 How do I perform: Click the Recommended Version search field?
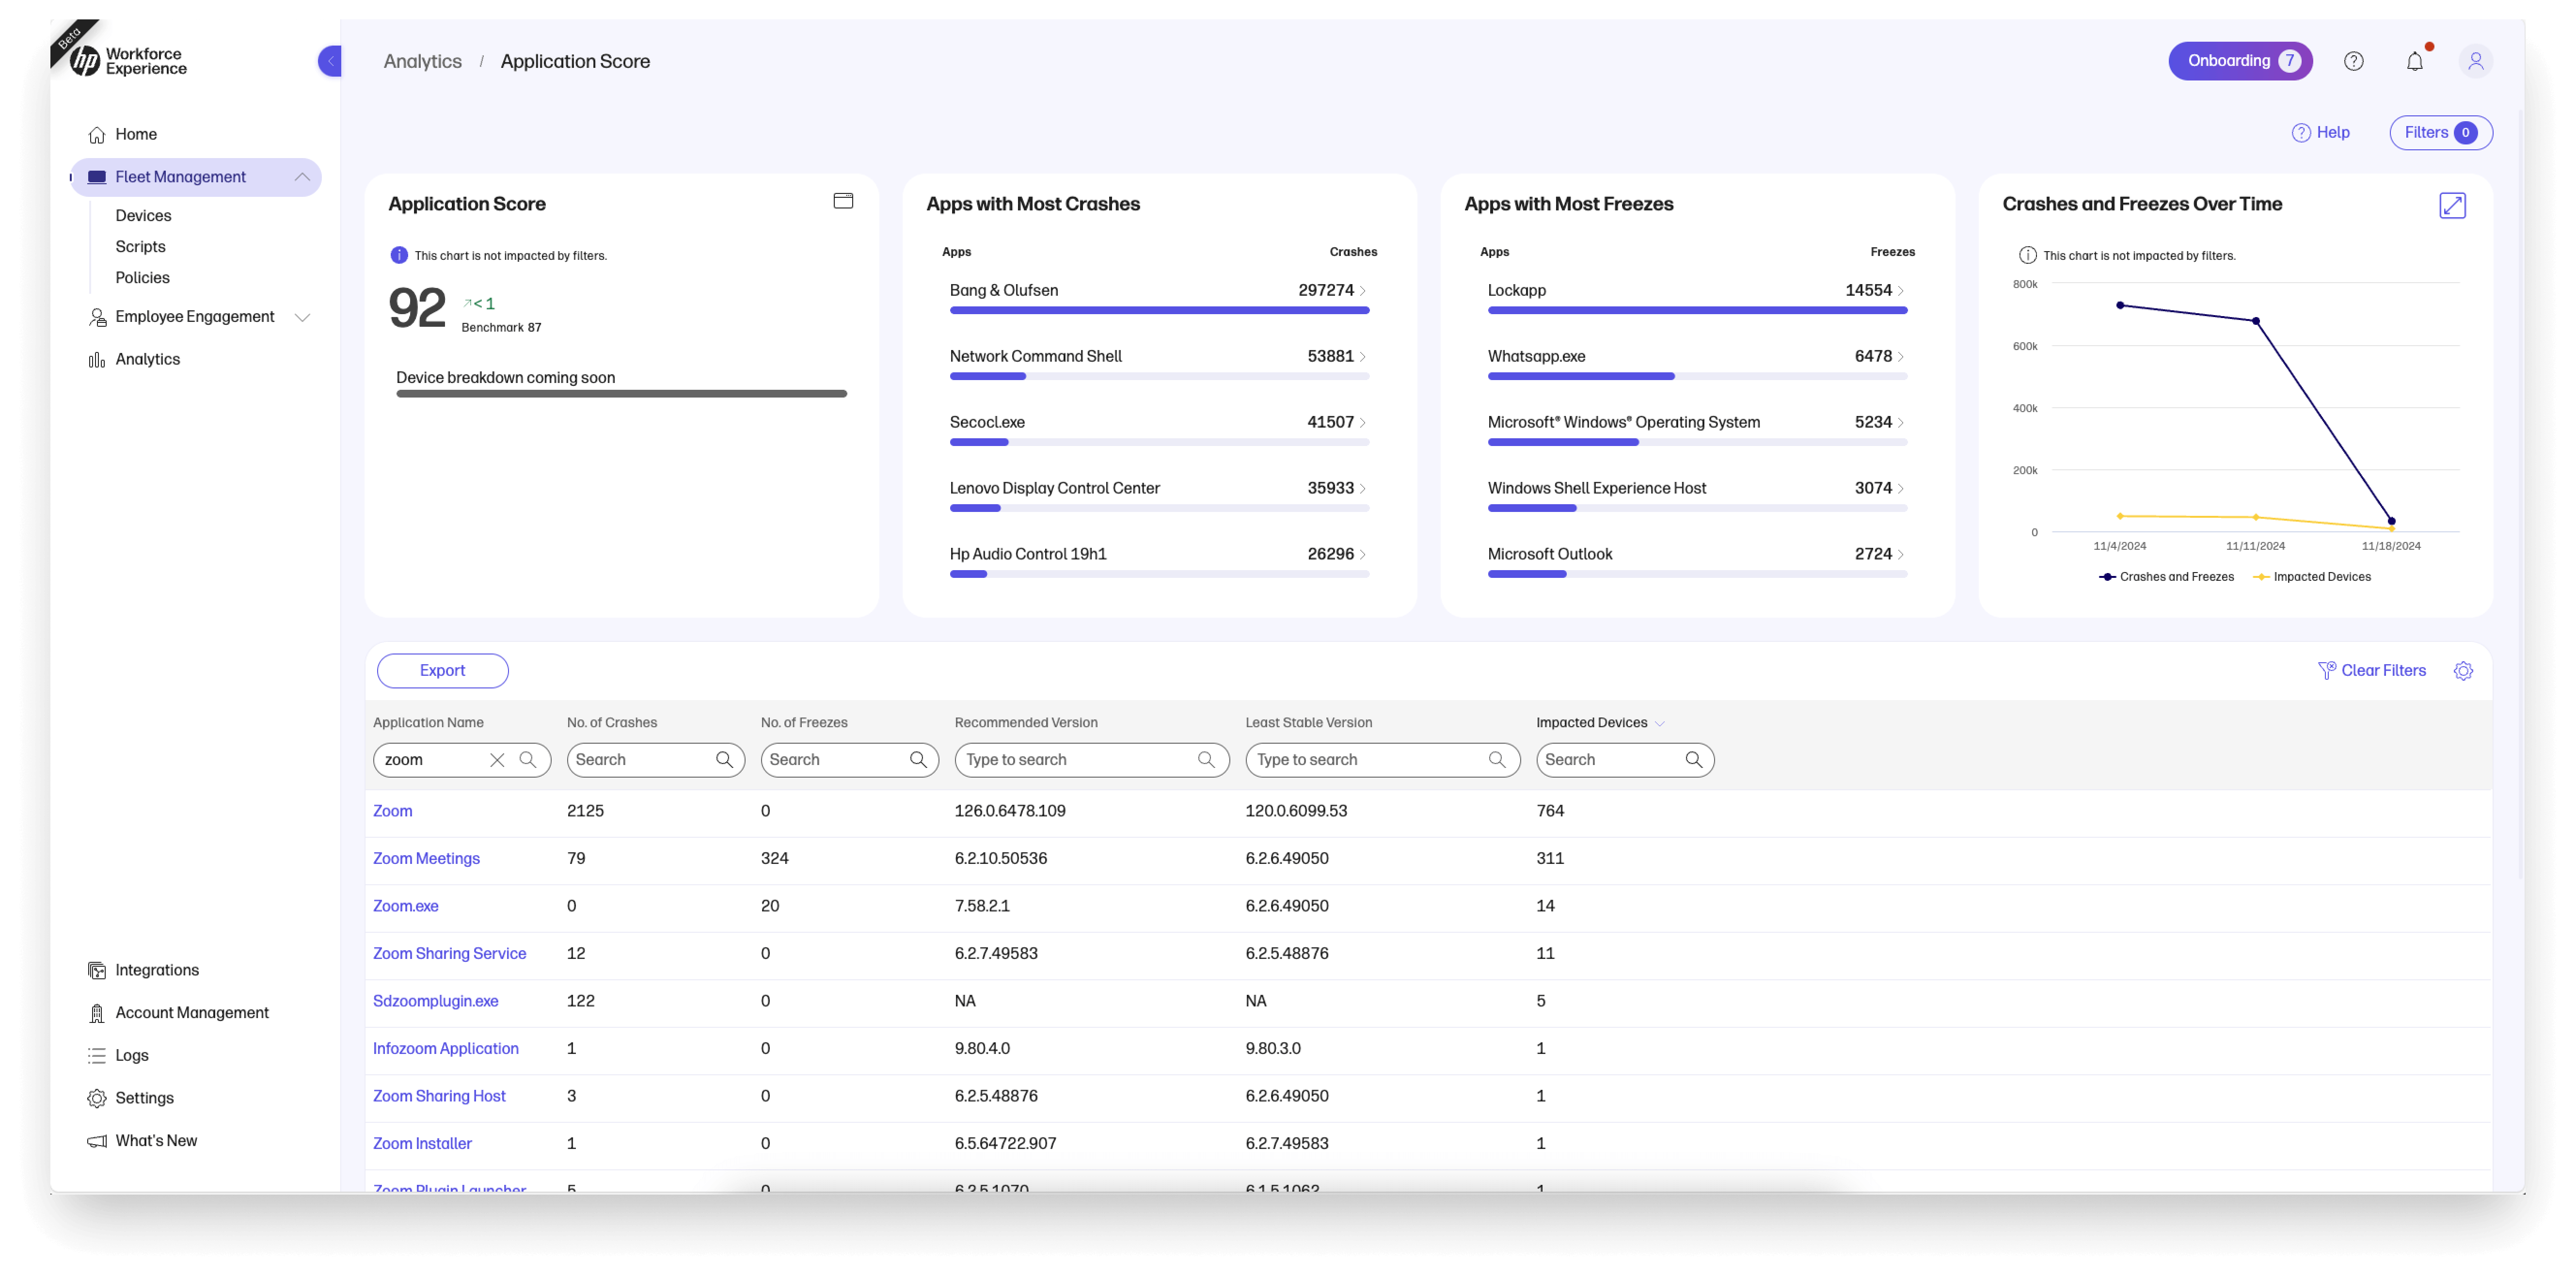1092,760
